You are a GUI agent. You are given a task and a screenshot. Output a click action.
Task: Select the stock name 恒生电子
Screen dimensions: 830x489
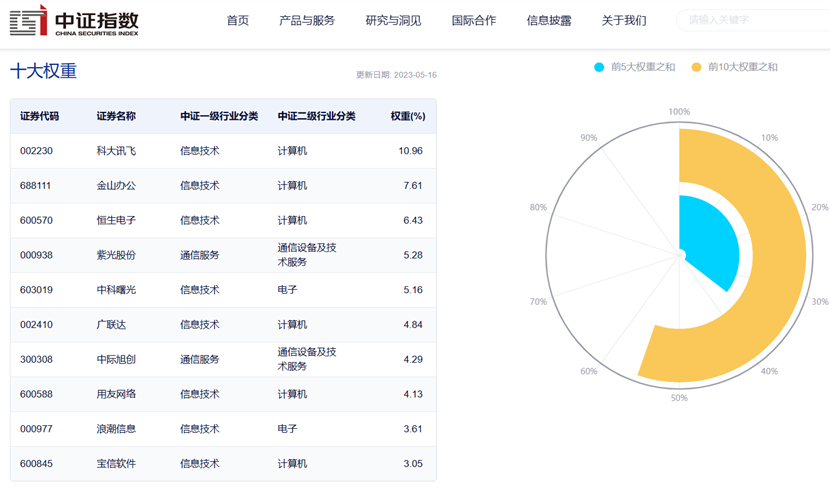116,220
